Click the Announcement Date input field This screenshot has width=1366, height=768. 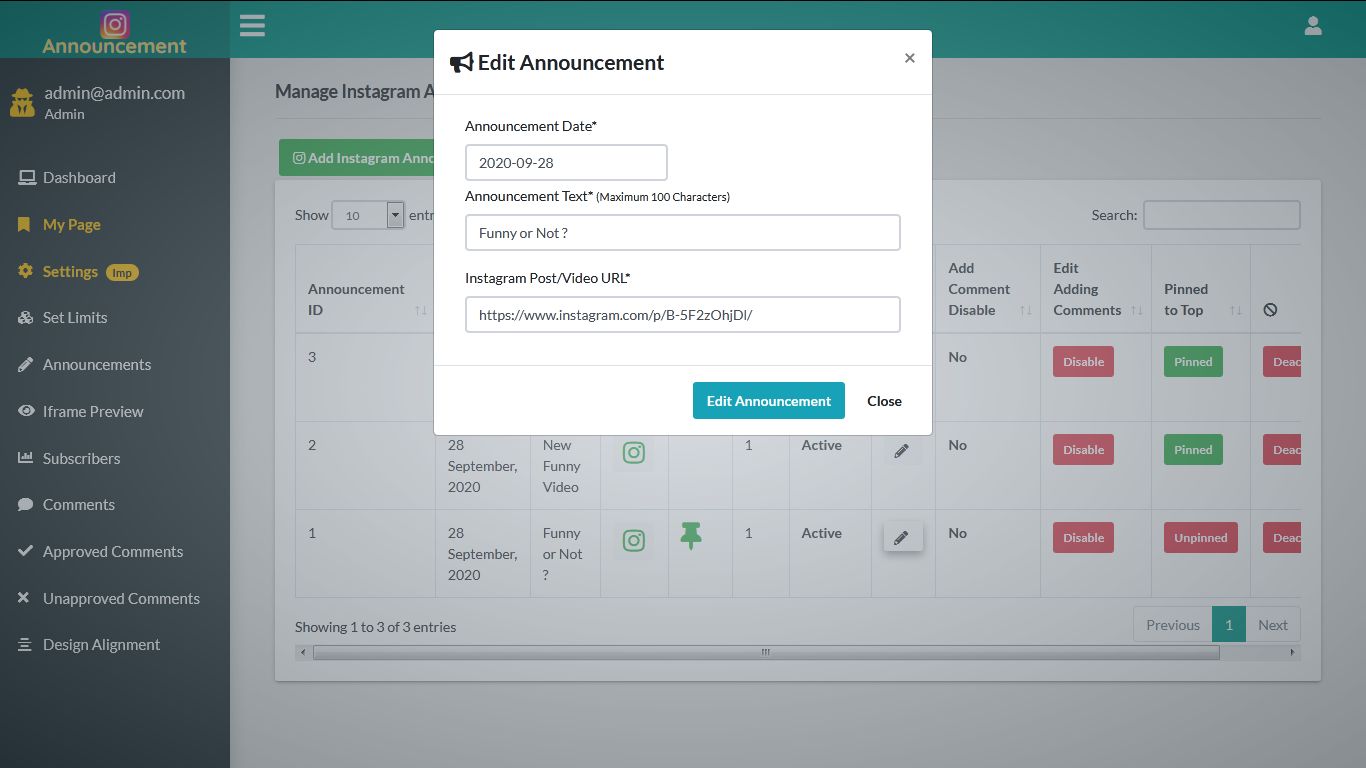[566, 162]
